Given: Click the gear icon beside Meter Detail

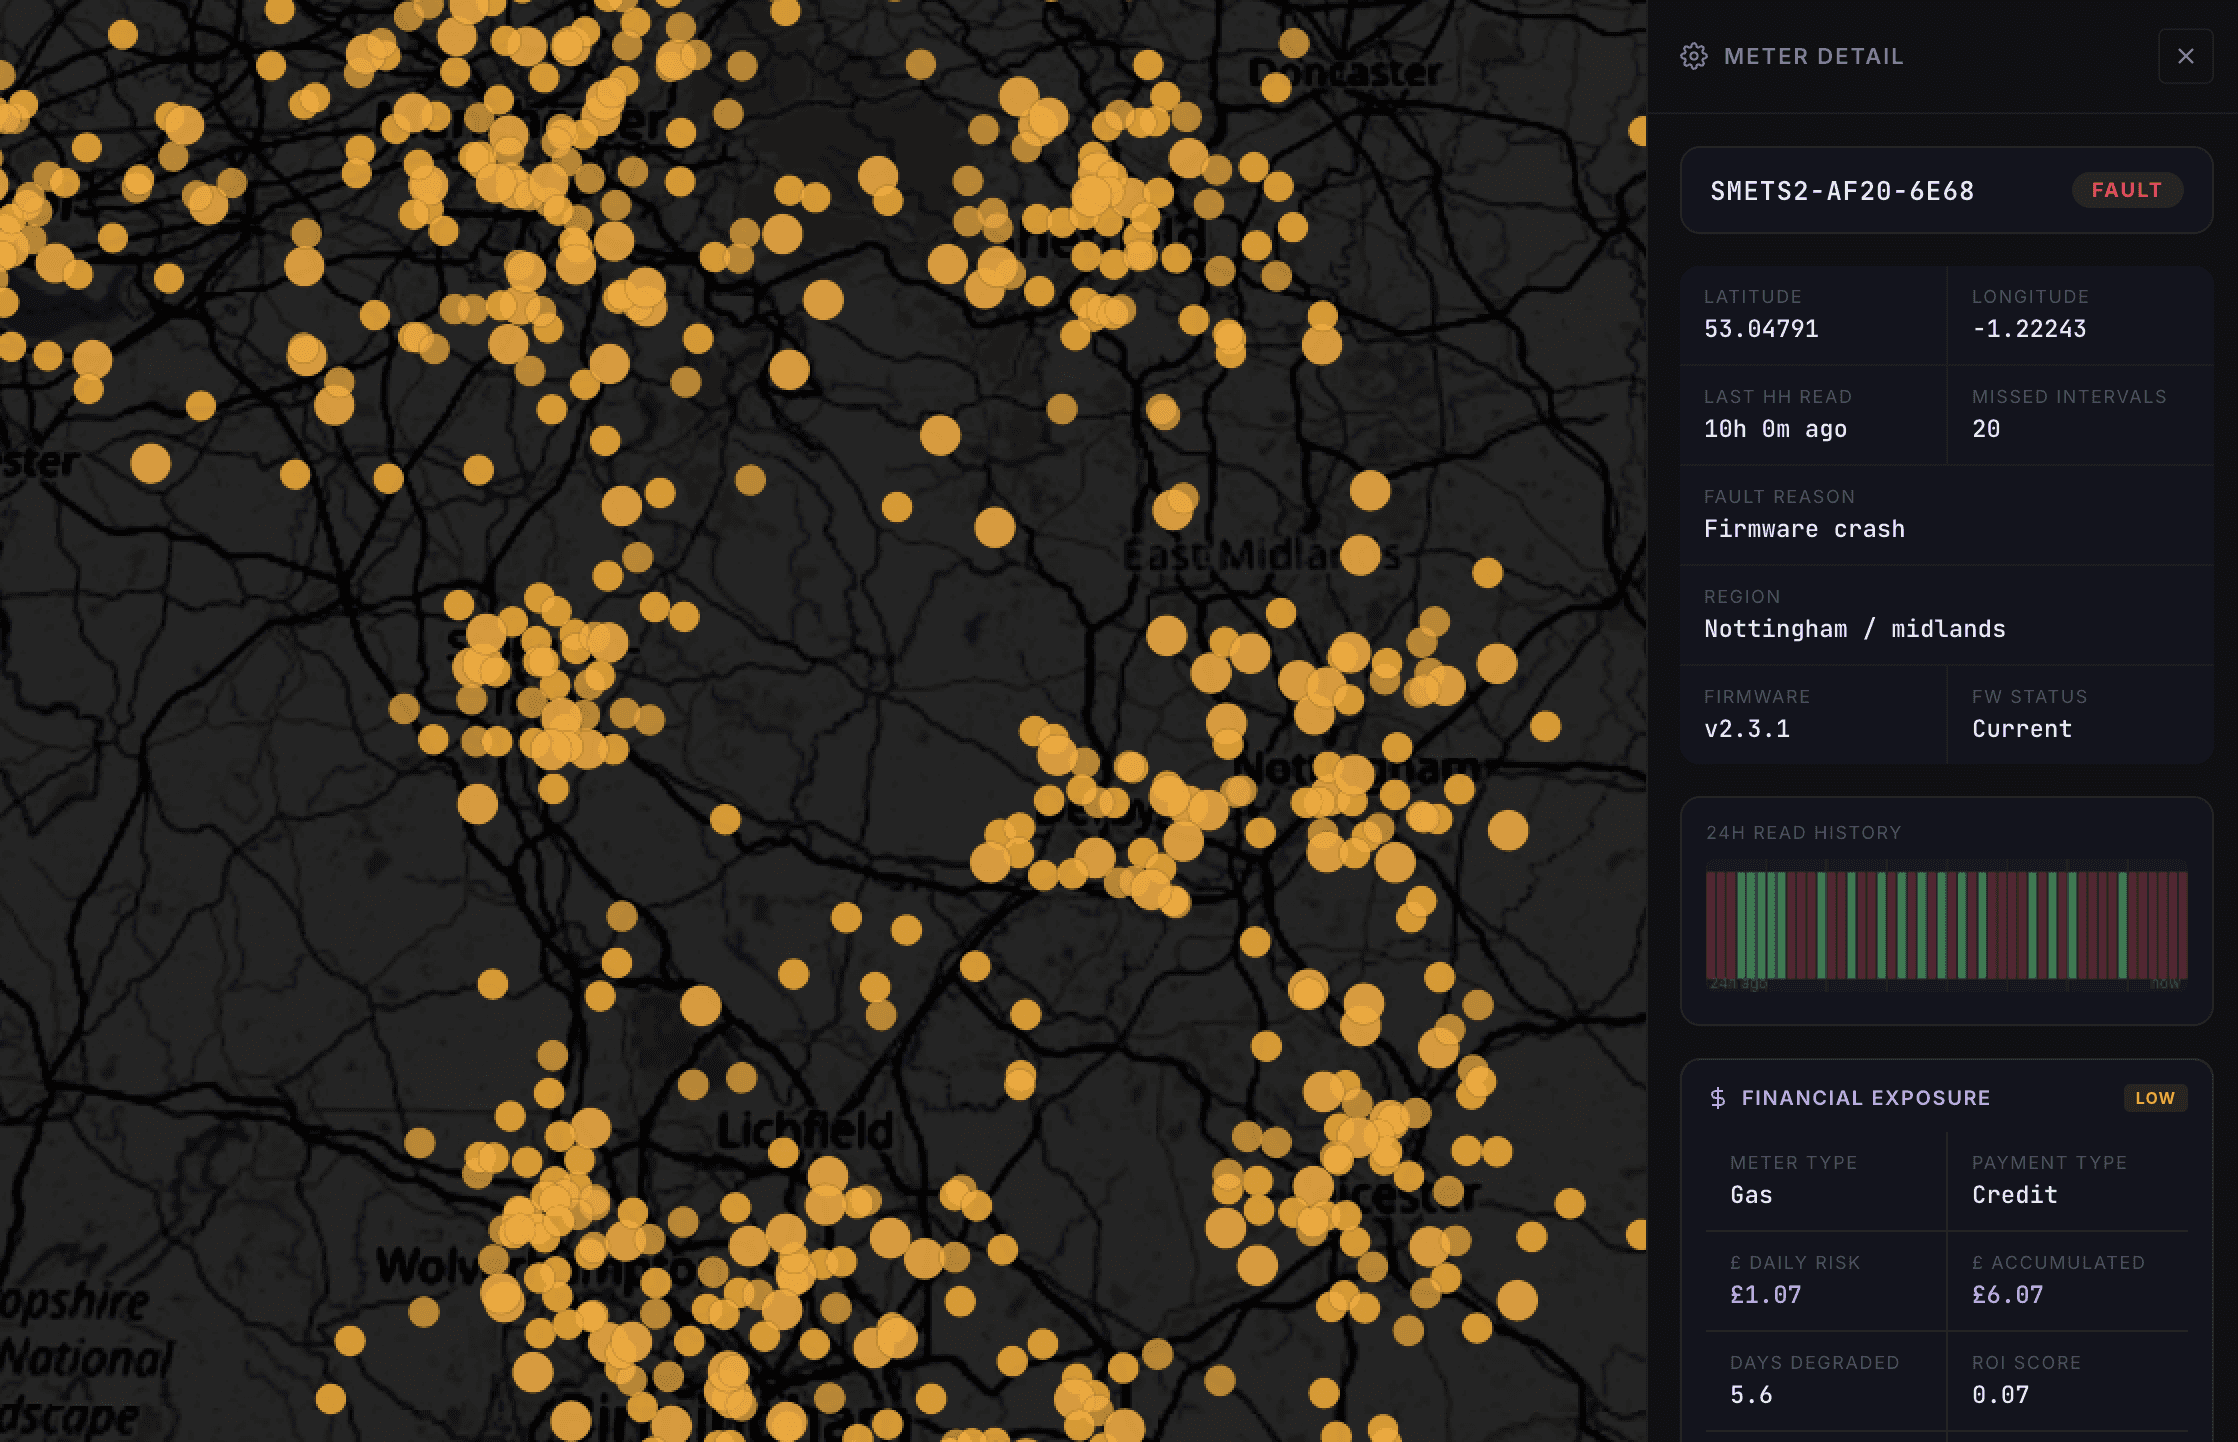Looking at the screenshot, I should coord(1694,56).
